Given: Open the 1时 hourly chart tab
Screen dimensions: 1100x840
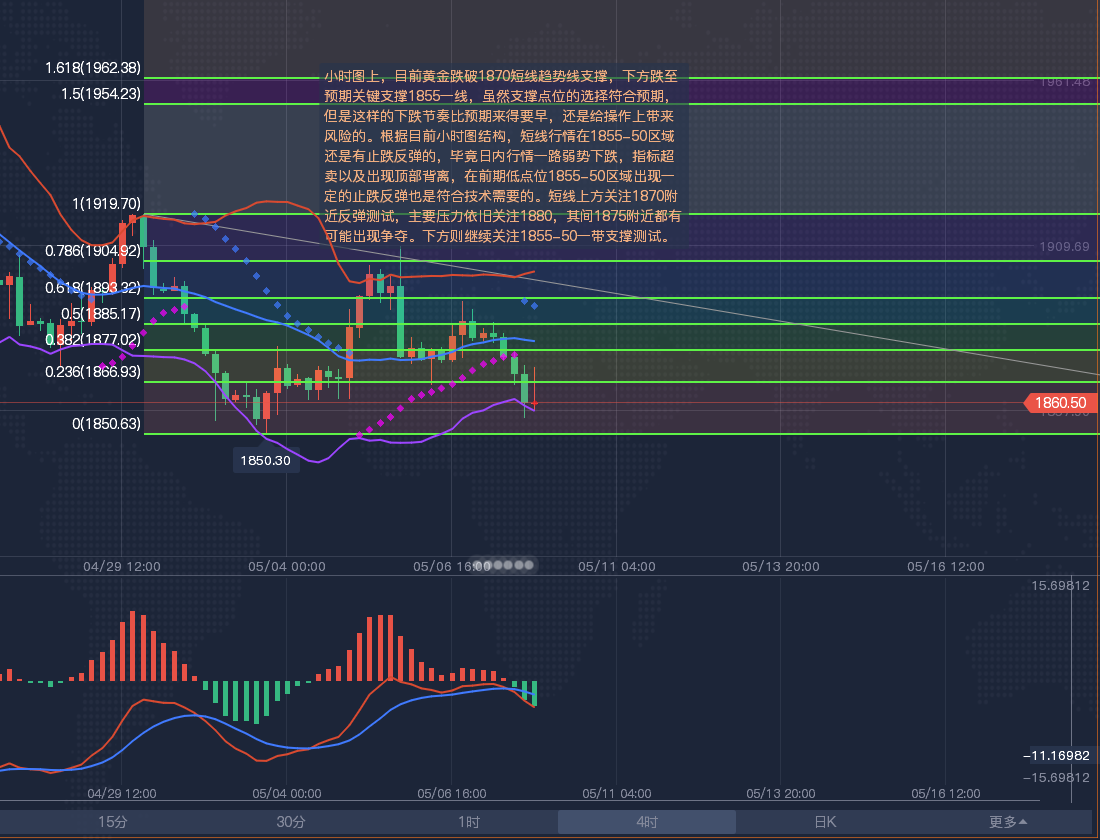Looking at the screenshot, I should (468, 822).
